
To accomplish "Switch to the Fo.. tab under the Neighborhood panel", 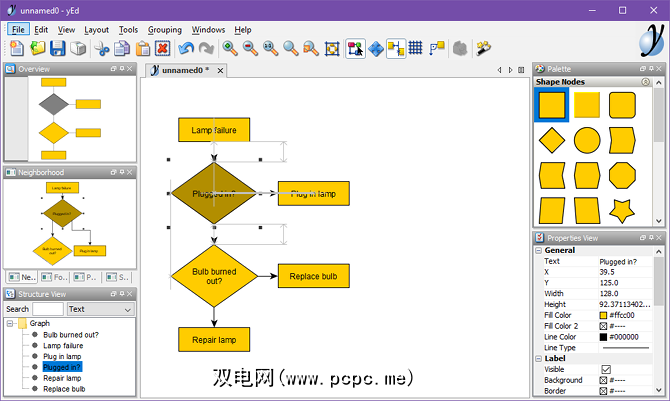I will tap(54, 277).
